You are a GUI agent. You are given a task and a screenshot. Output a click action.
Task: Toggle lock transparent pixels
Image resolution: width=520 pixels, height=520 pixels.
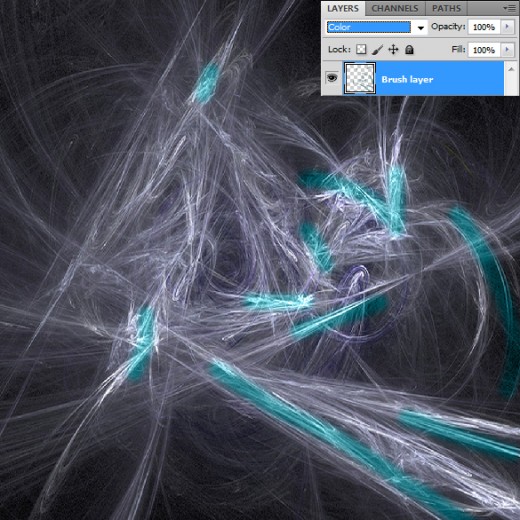coord(361,50)
